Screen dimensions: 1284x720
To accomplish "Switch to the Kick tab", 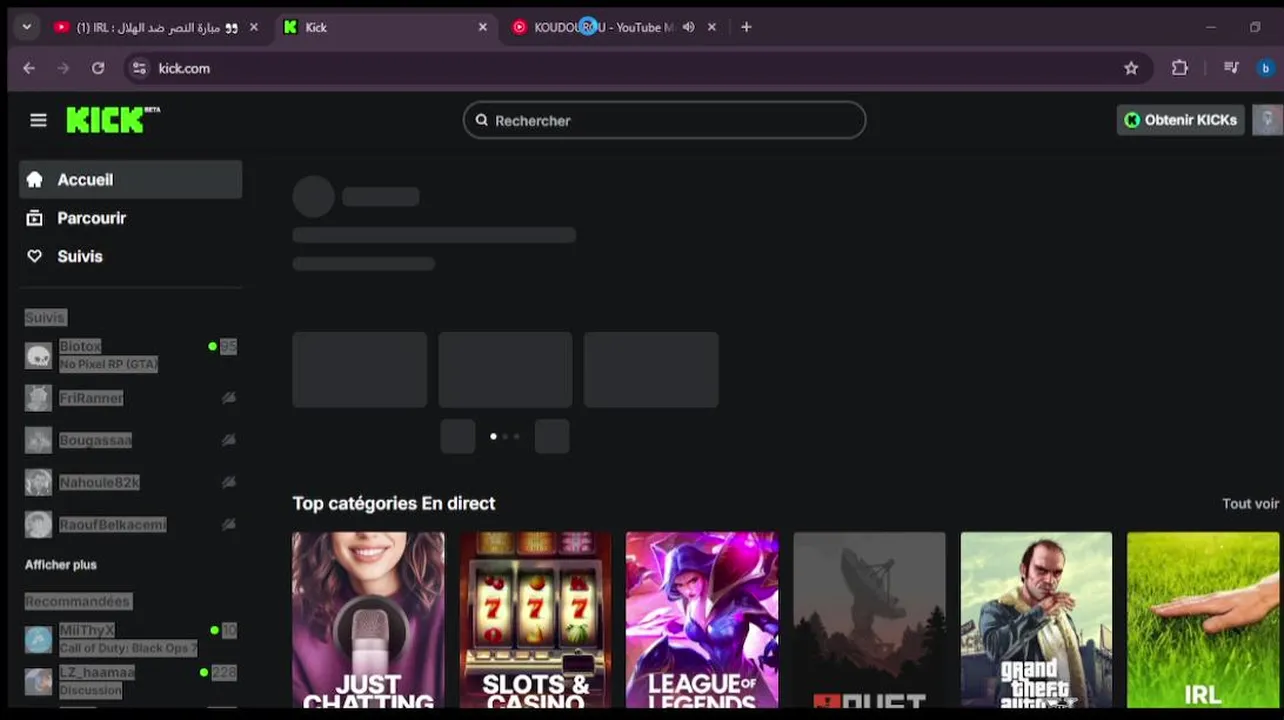I will click(385, 27).
